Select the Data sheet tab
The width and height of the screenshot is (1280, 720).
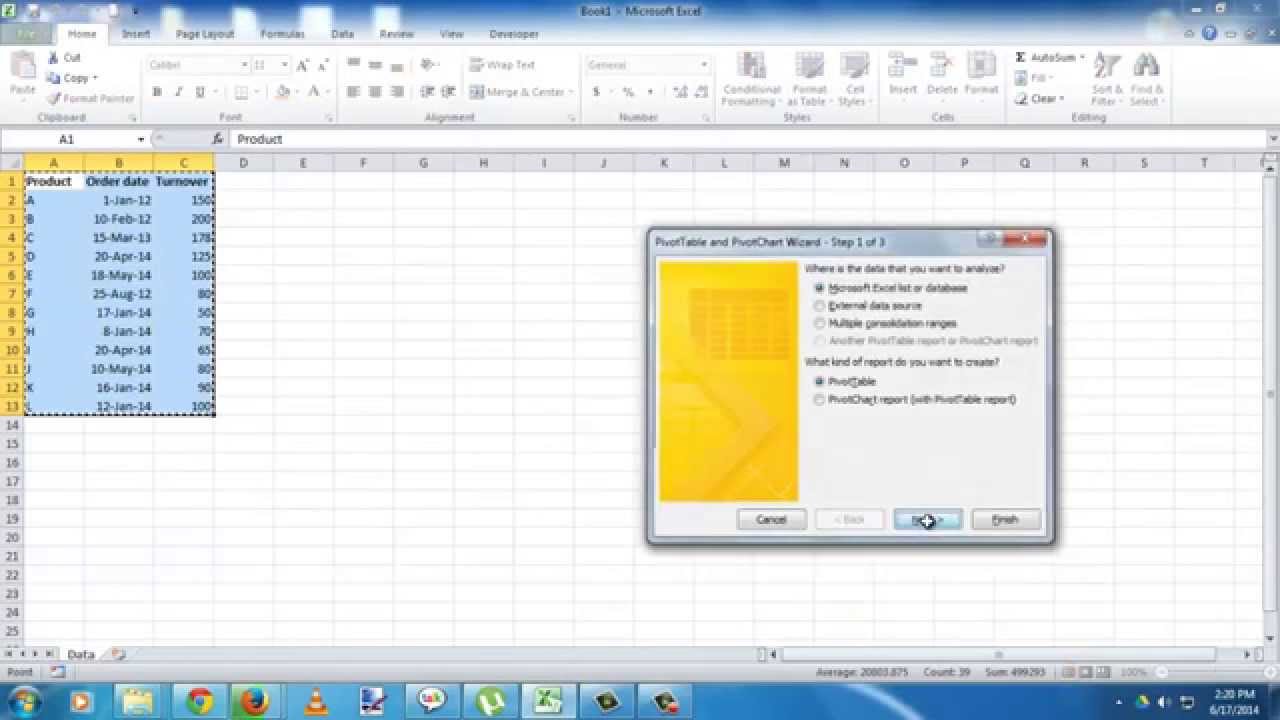coord(81,654)
